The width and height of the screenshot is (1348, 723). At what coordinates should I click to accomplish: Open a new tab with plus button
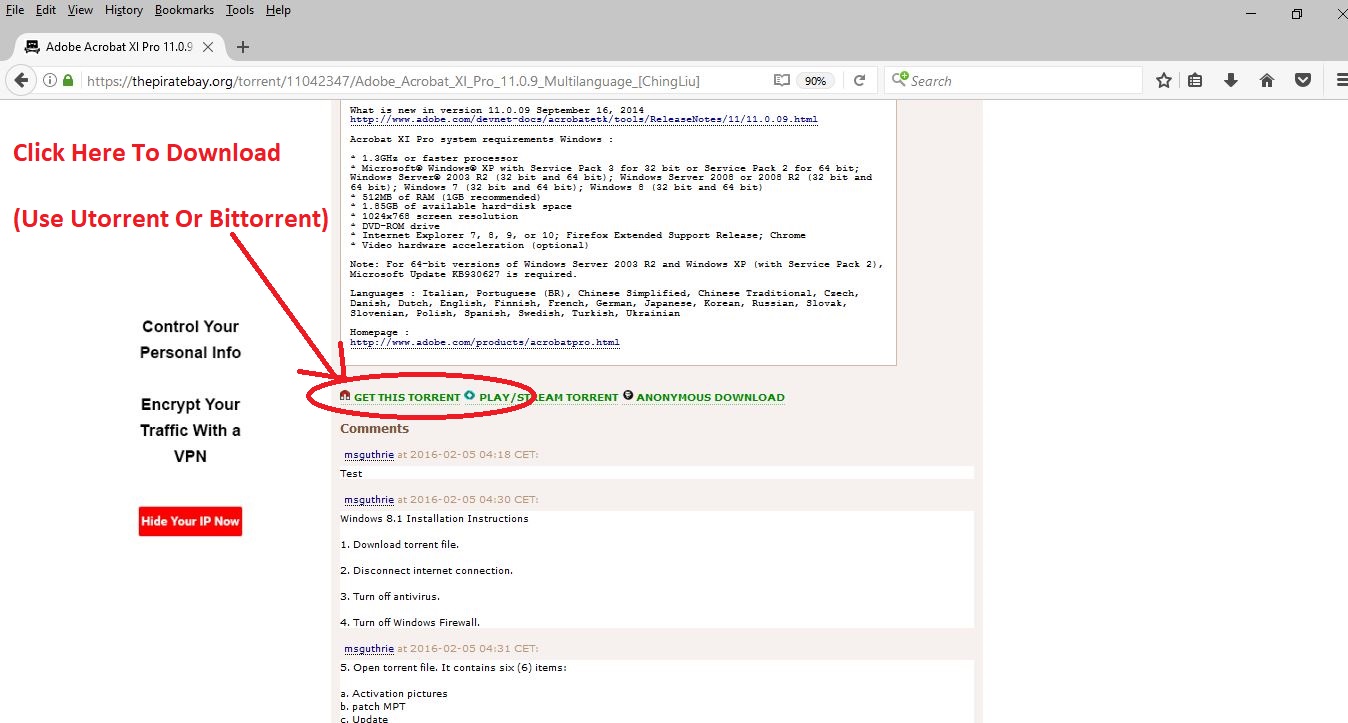243,47
